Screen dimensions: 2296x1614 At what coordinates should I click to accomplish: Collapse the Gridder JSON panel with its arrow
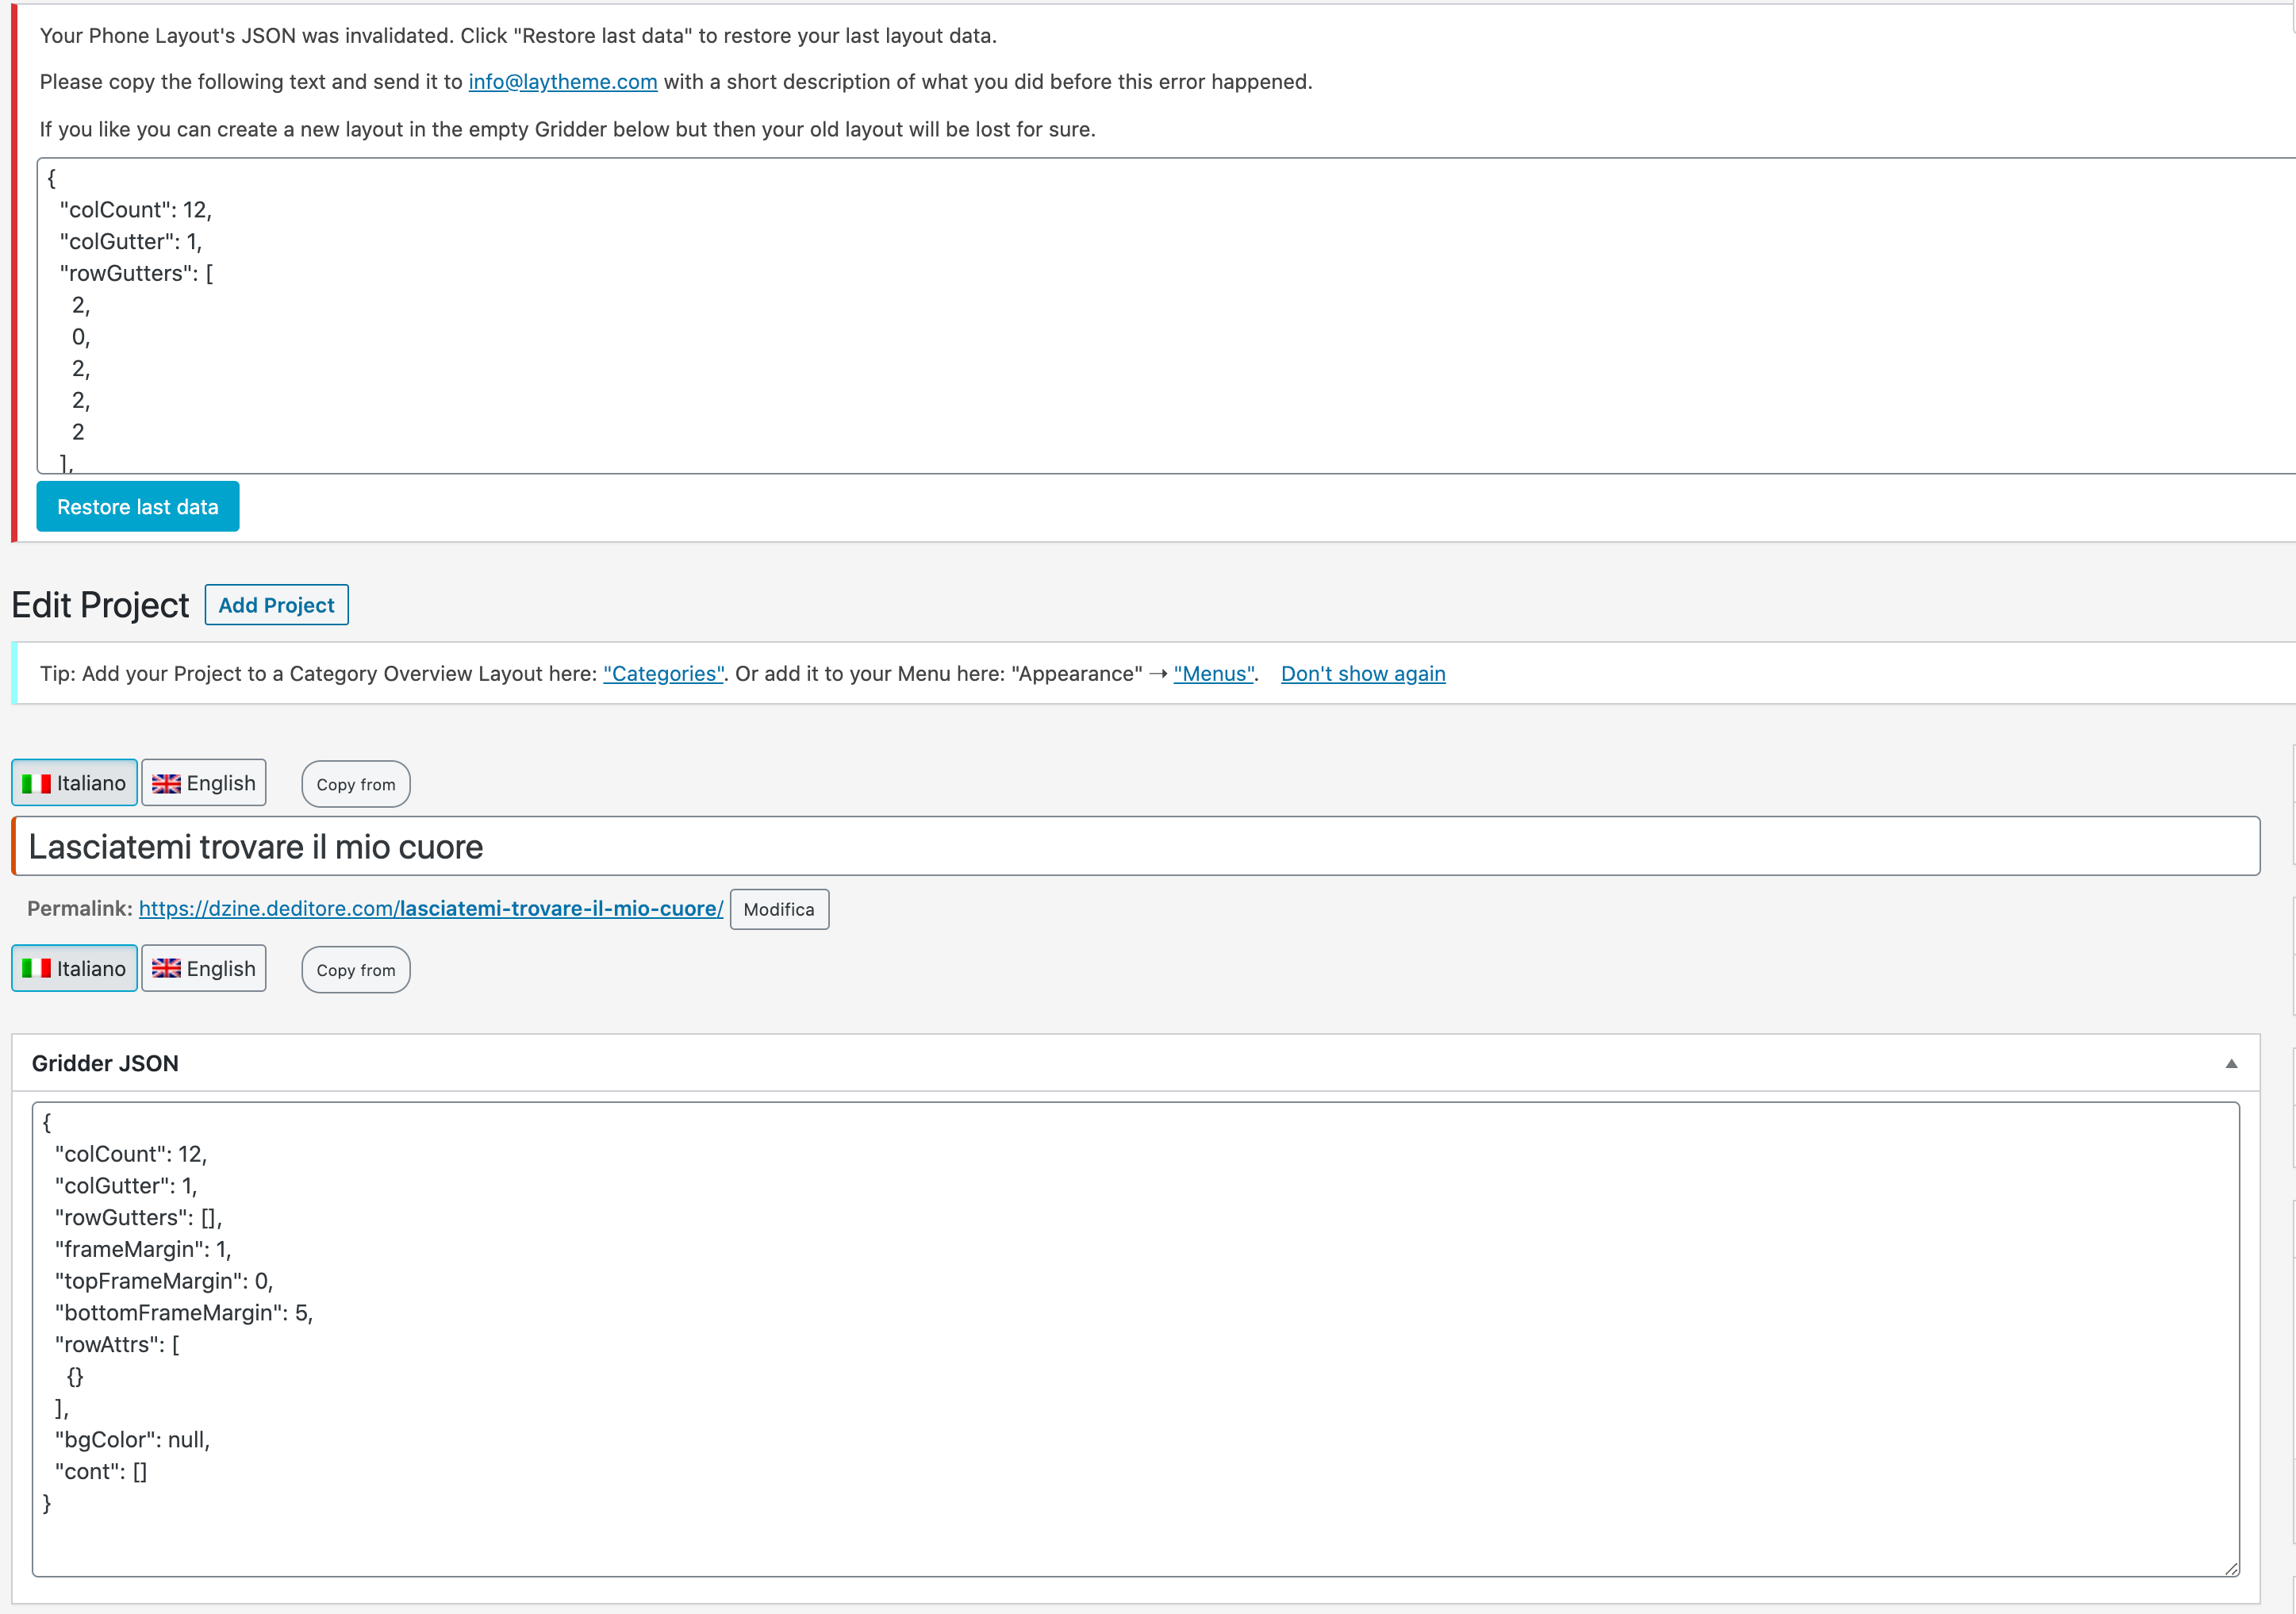pyautogui.click(x=2231, y=1064)
